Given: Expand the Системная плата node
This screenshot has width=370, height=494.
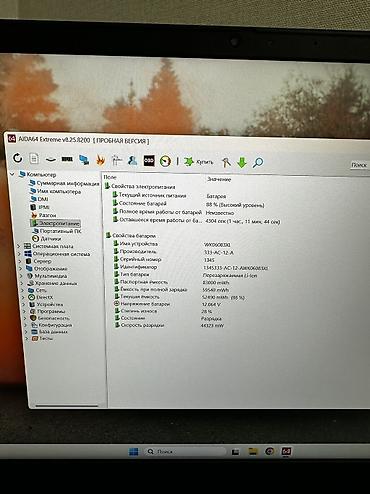Looking at the screenshot, I should [19, 246].
